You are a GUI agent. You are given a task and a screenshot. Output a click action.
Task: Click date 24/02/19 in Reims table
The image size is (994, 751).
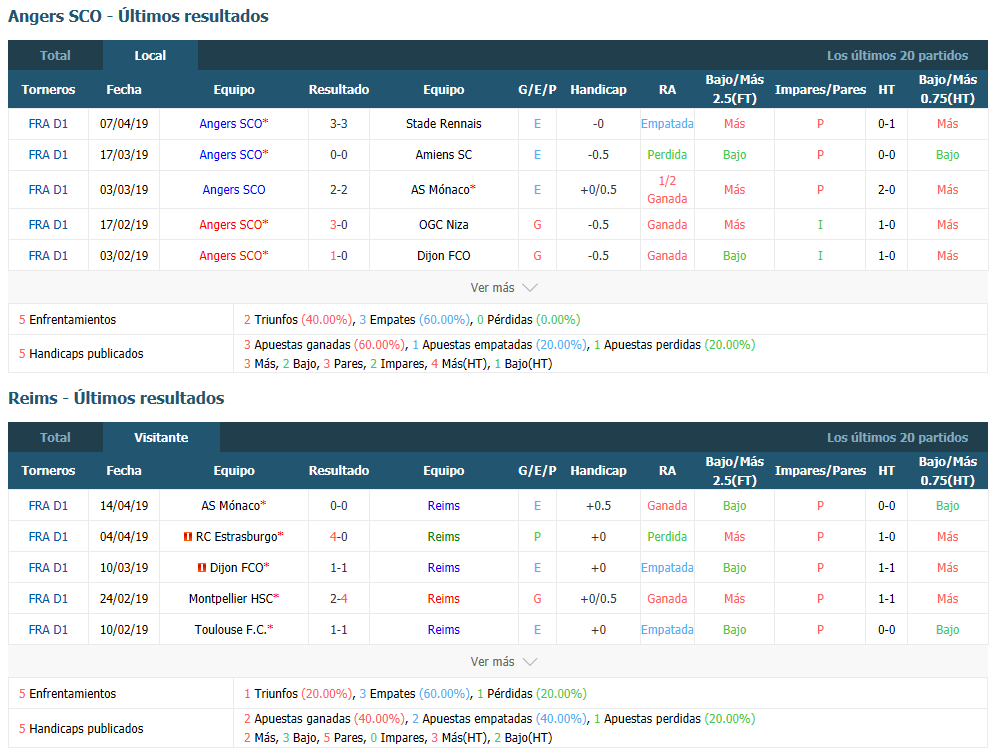tap(124, 599)
